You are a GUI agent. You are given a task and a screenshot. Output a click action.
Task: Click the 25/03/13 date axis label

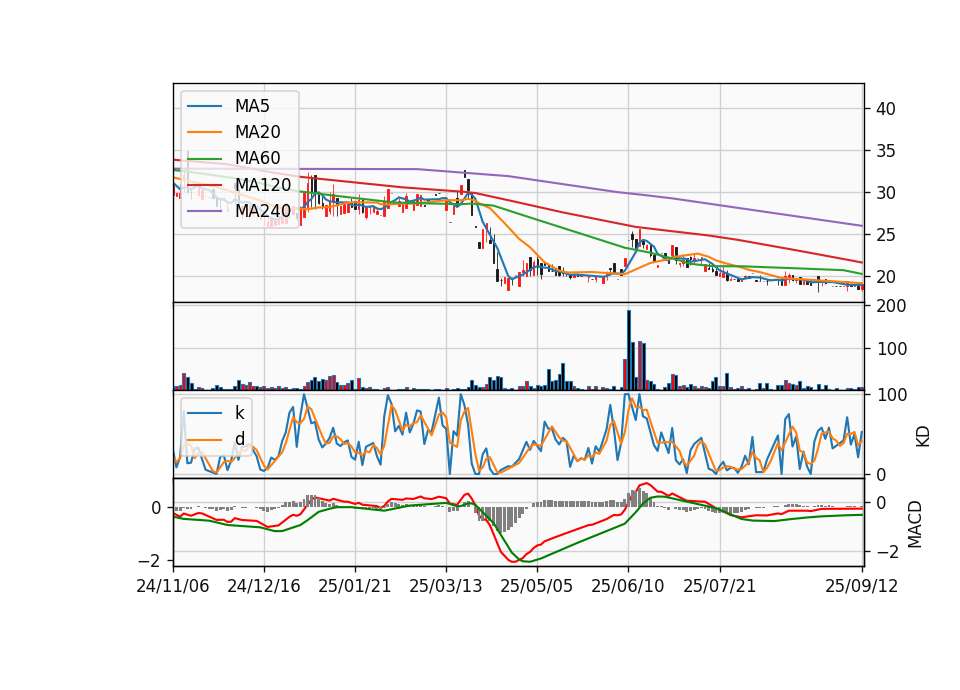[x=446, y=586]
